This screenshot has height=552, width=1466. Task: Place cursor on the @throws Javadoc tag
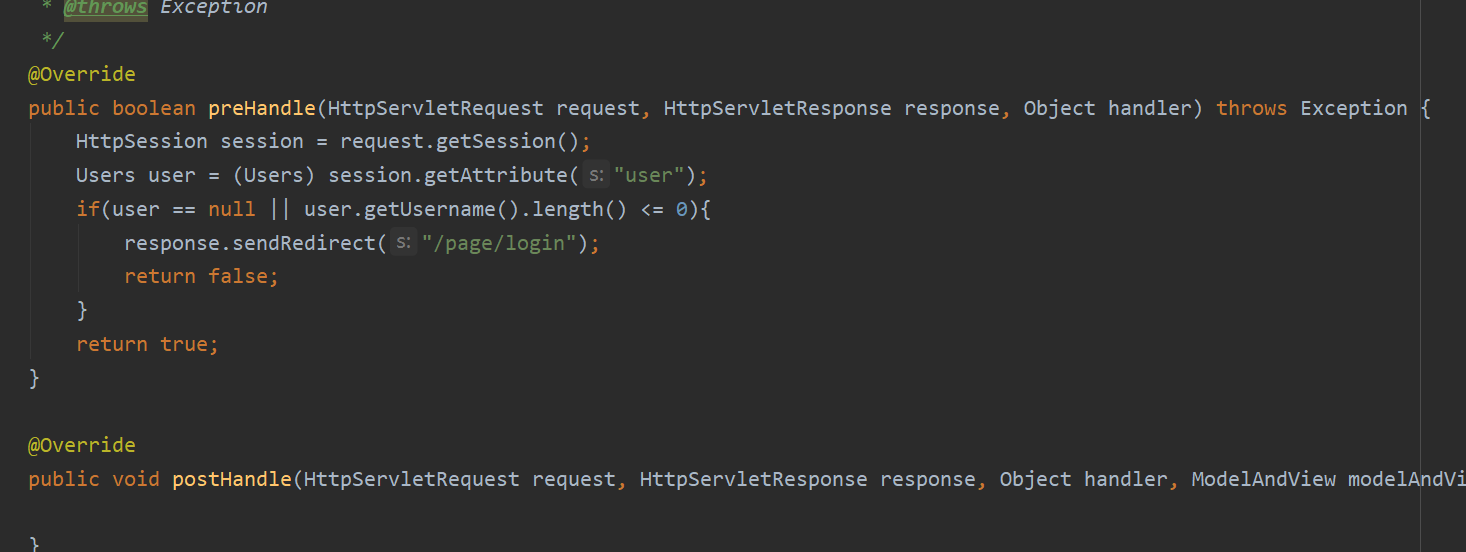106,8
